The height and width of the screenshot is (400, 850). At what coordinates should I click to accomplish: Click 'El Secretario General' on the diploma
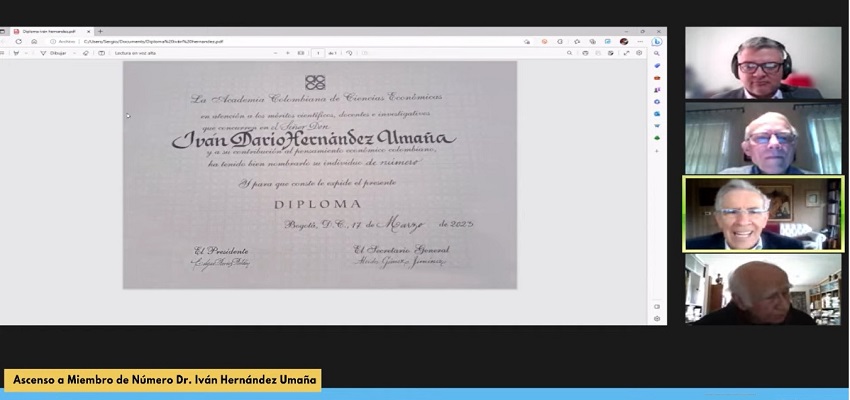(401, 250)
